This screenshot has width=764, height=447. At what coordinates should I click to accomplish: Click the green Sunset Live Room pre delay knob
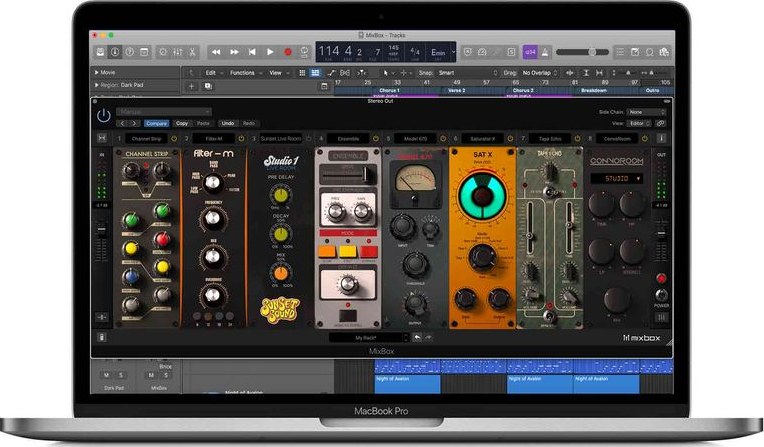[x=280, y=195]
